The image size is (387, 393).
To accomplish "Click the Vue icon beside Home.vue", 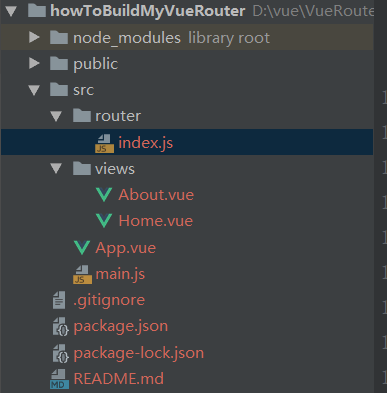I will coord(104,221).
